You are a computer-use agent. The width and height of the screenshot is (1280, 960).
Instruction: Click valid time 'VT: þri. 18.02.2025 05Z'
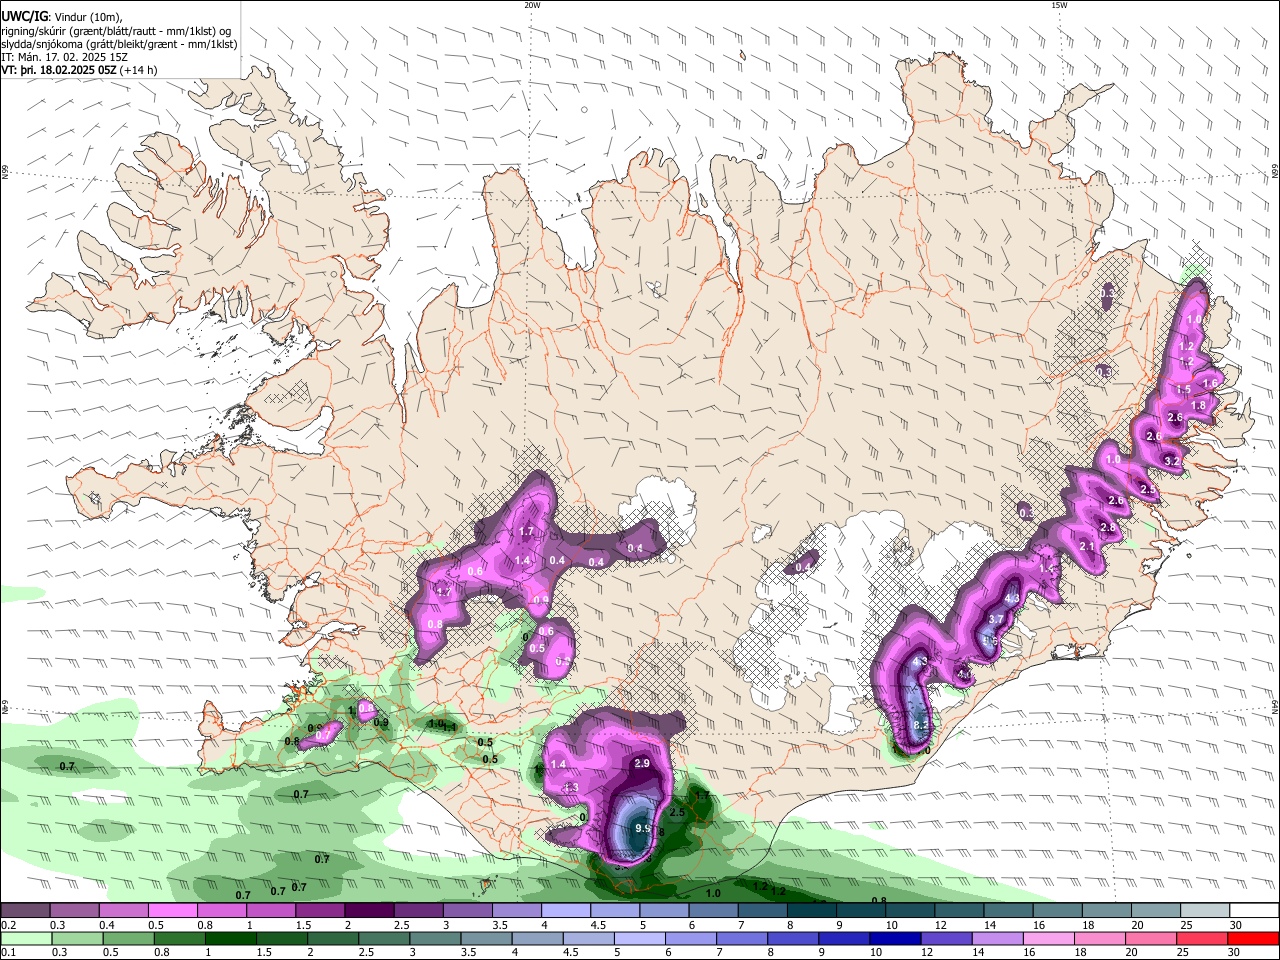pyautogui.click(x=58, y=70)
